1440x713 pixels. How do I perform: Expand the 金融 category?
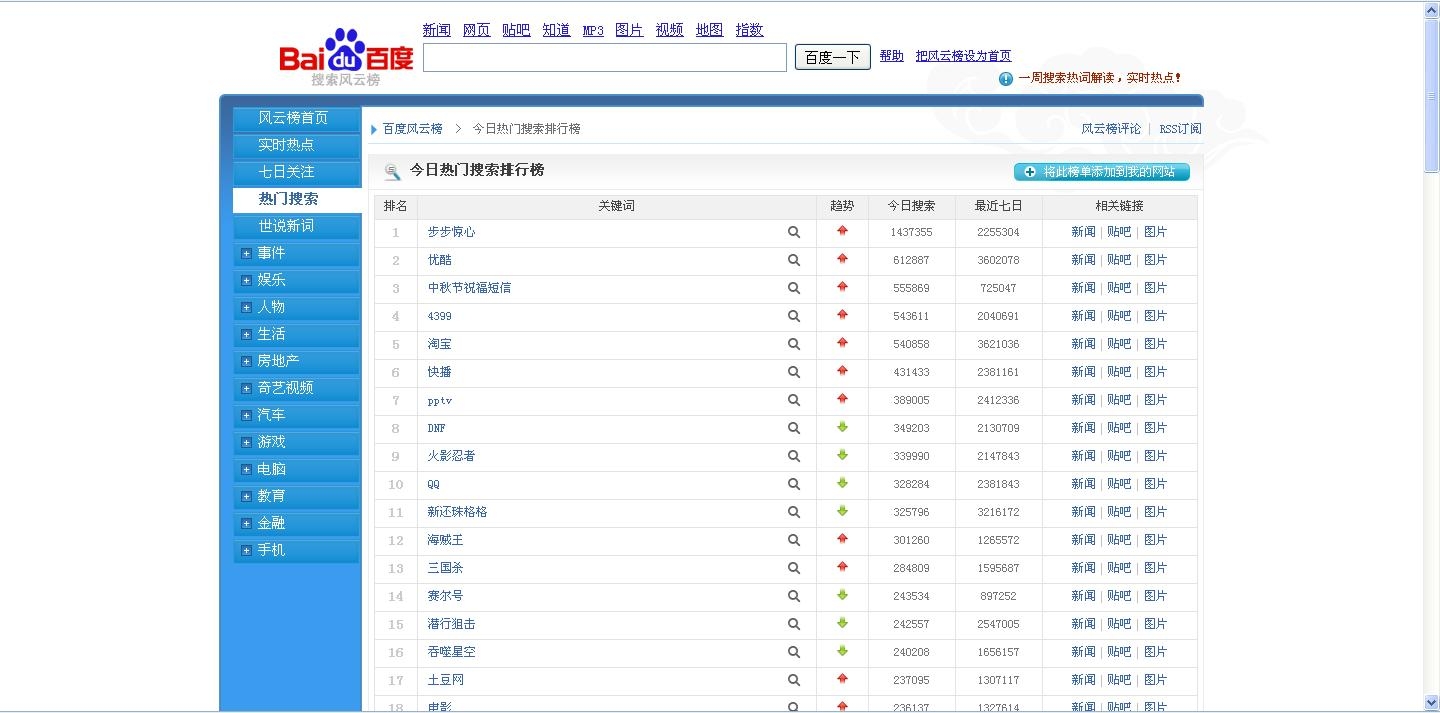click(246, 524)
